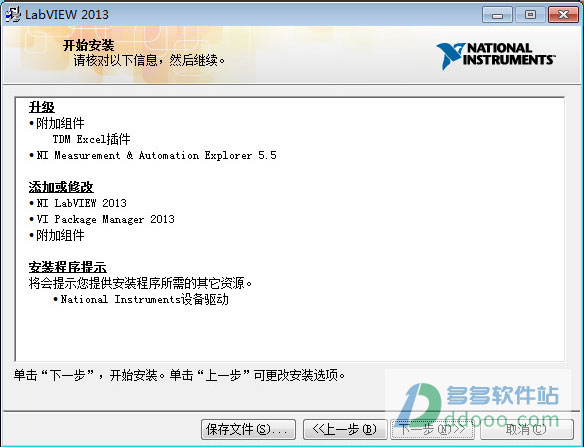Screen dimensions: 584x447
Task: Go back with the <<上一步(B) button
Action: 345,429
